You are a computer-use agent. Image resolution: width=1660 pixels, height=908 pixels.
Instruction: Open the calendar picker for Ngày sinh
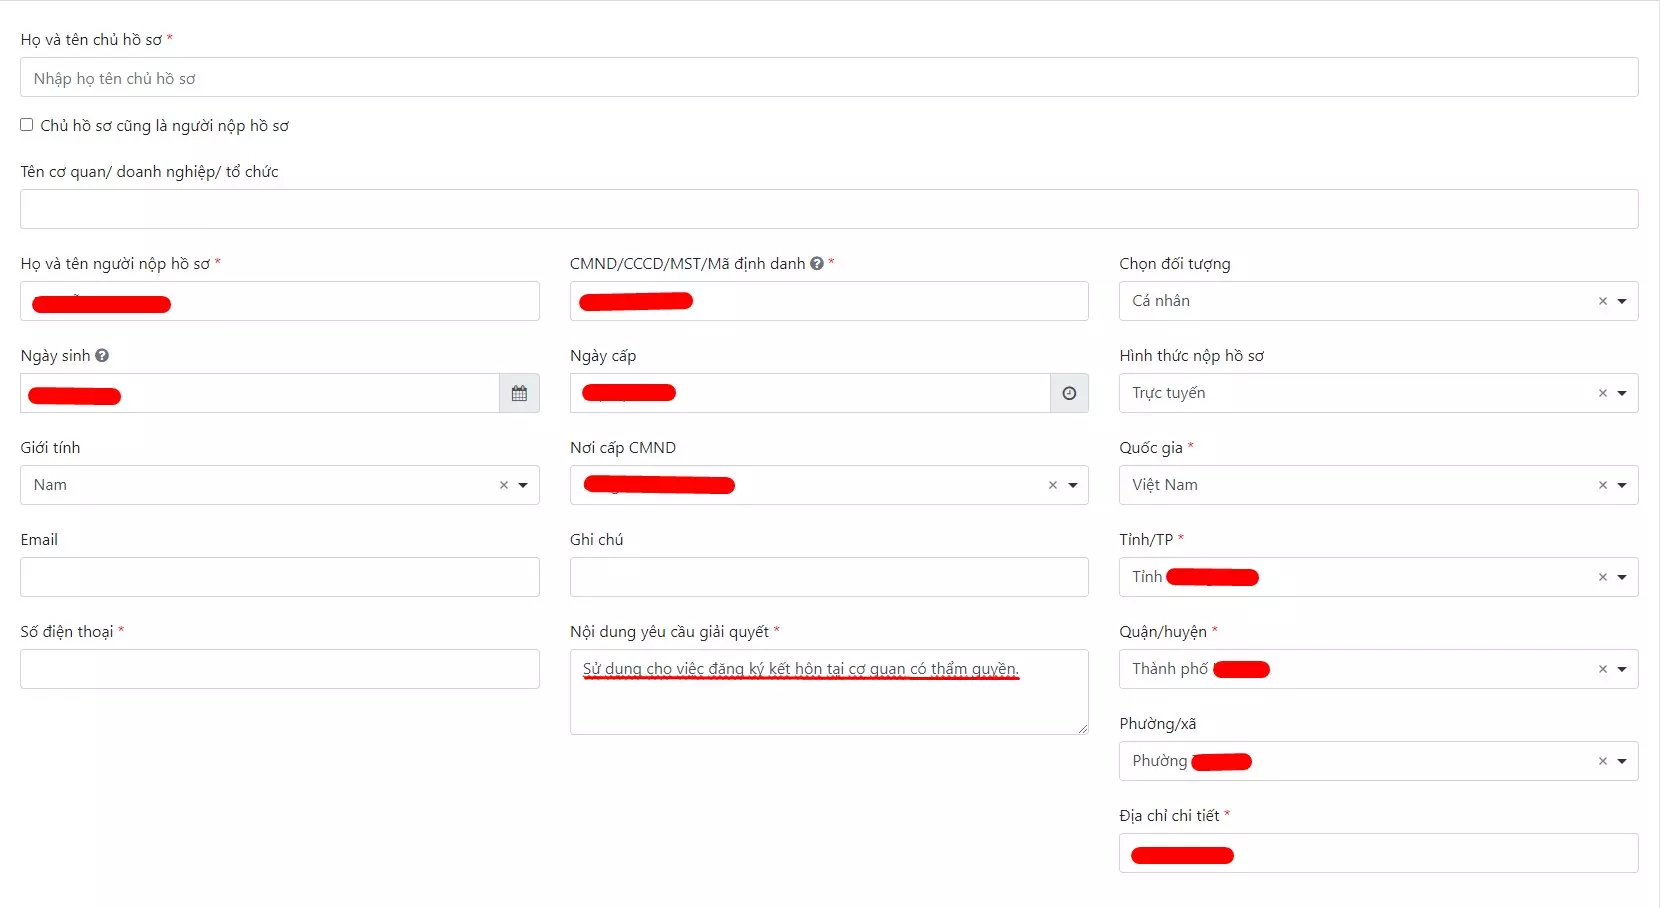point(519,393)
